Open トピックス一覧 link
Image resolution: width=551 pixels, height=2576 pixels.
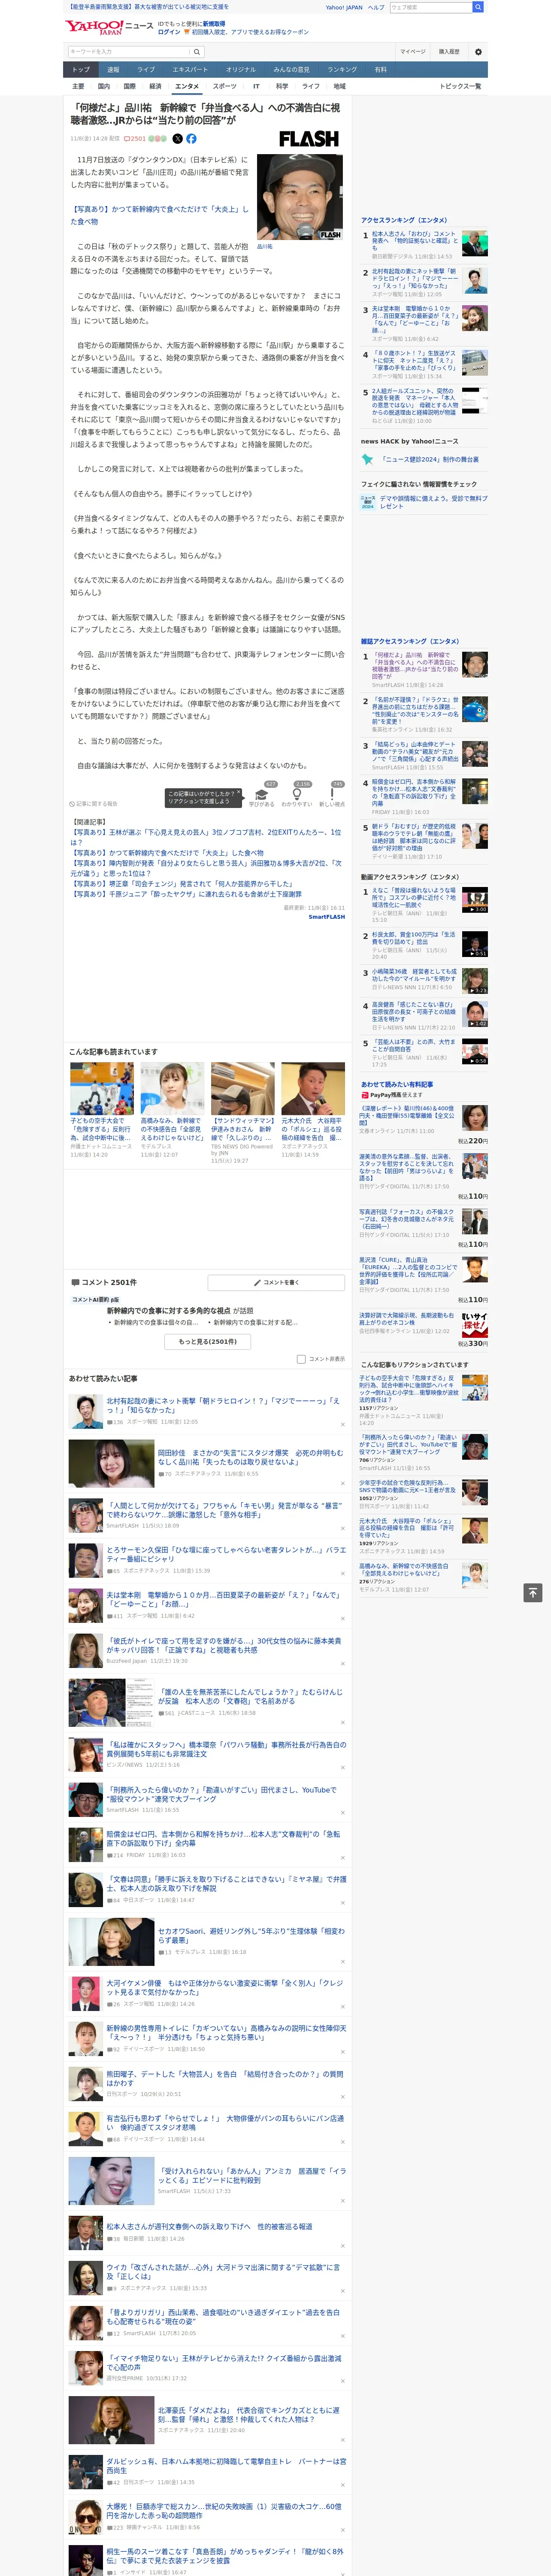(x=460, y=86)
